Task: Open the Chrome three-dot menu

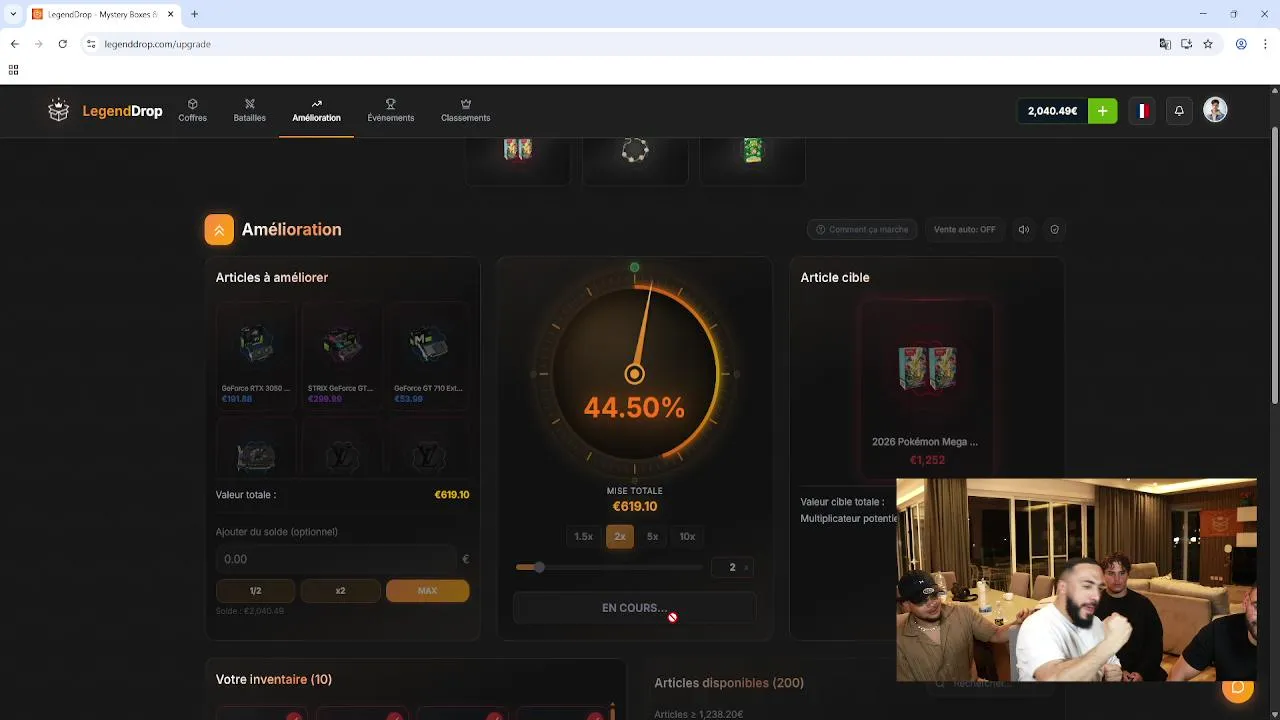Action: (1265, 44)
